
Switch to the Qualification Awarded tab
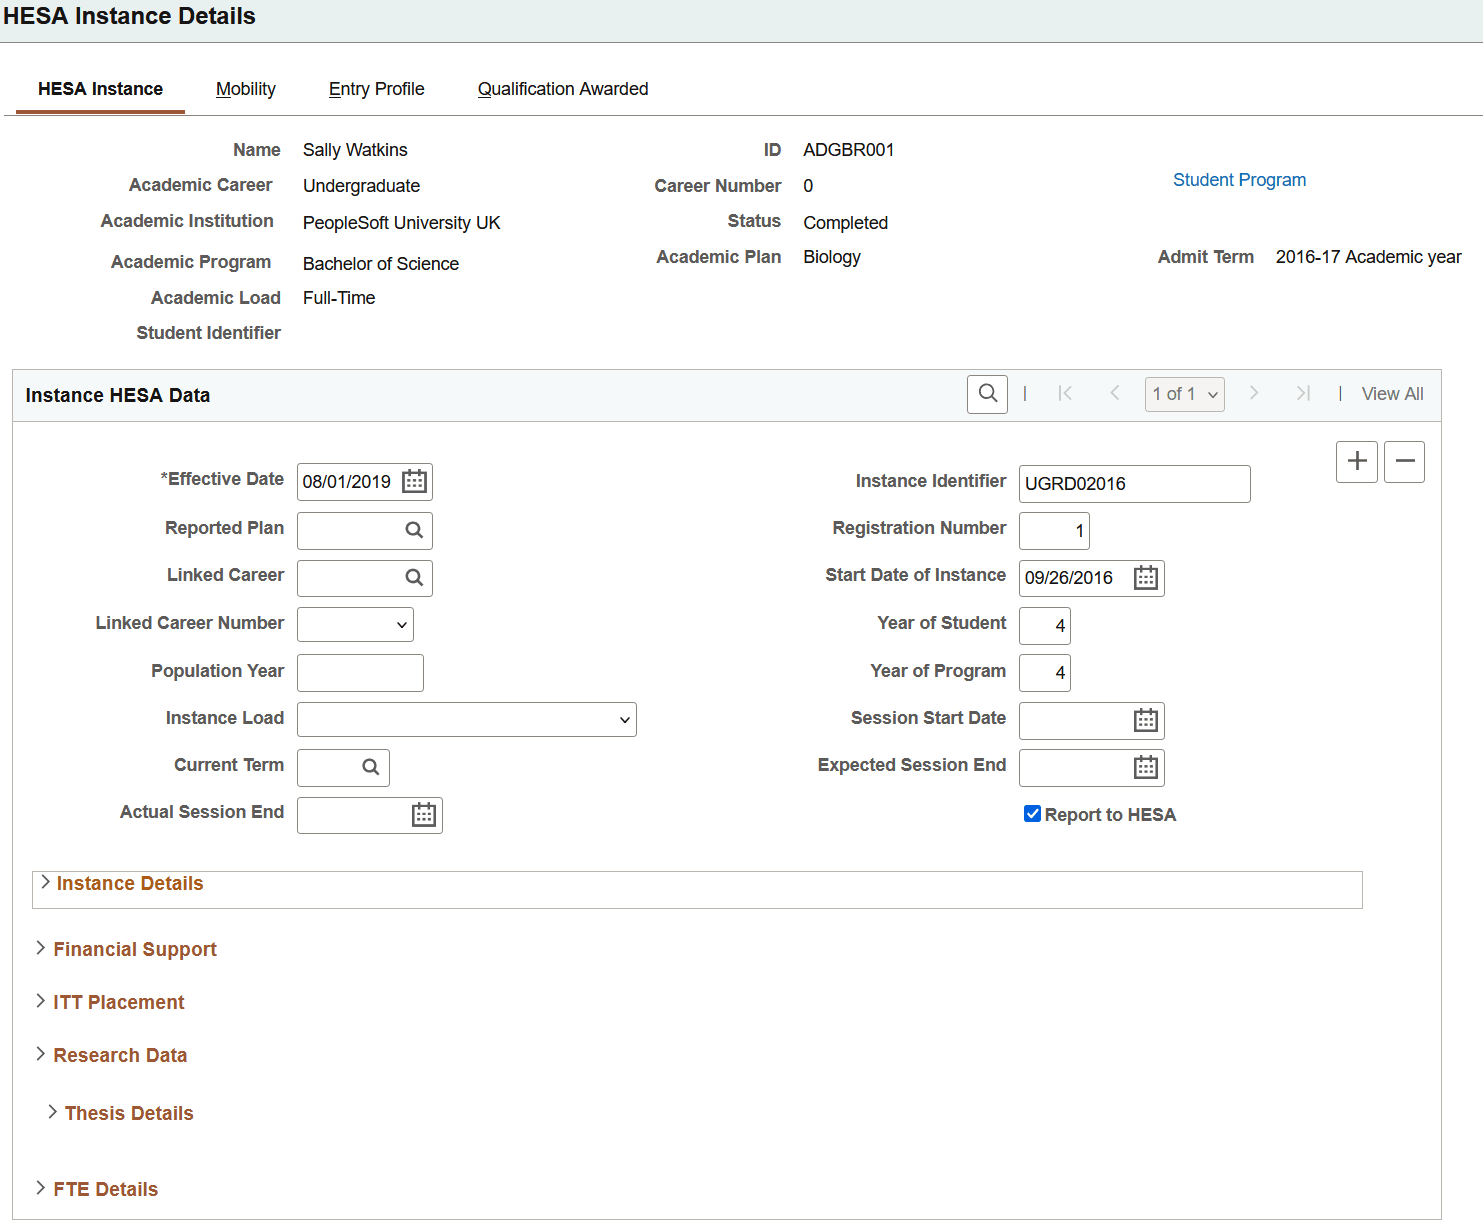[x=562, y=89]
